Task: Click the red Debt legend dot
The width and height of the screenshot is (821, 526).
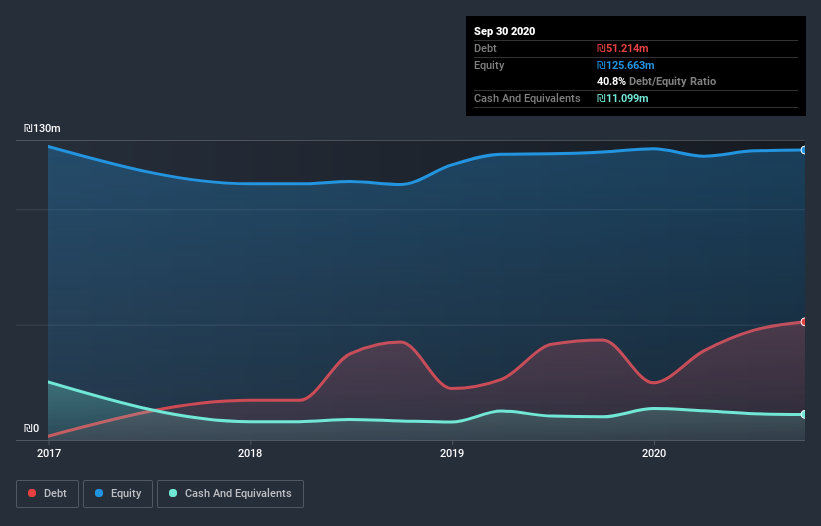Action: click(32, 493)
